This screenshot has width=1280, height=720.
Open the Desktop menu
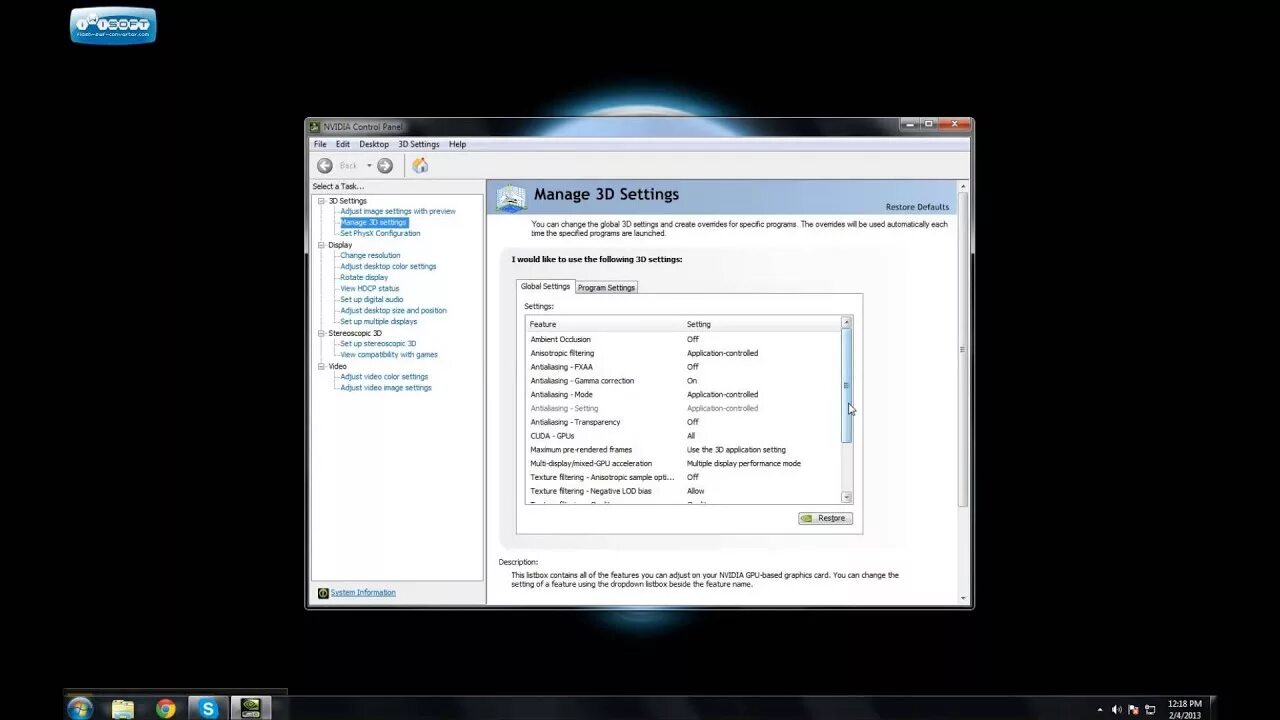click(x=374, y=144)
